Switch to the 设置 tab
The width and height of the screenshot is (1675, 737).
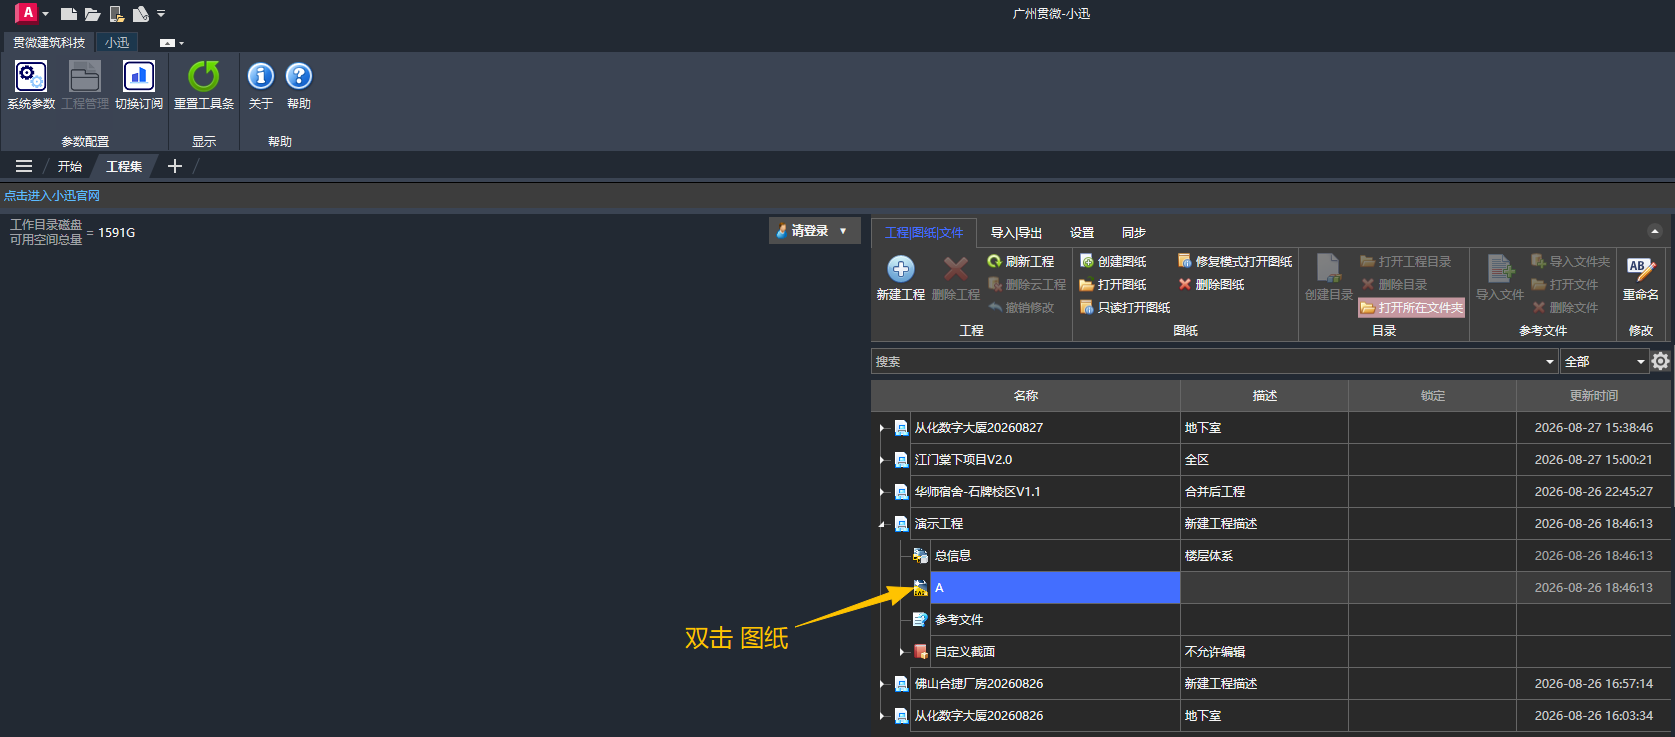1082,232
